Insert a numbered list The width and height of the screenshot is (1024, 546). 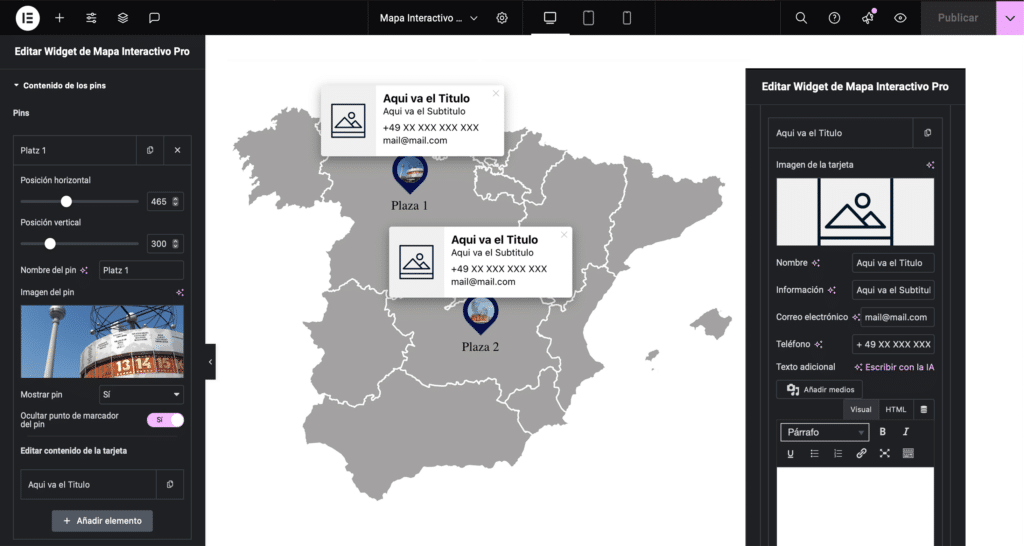pos(838,453)
